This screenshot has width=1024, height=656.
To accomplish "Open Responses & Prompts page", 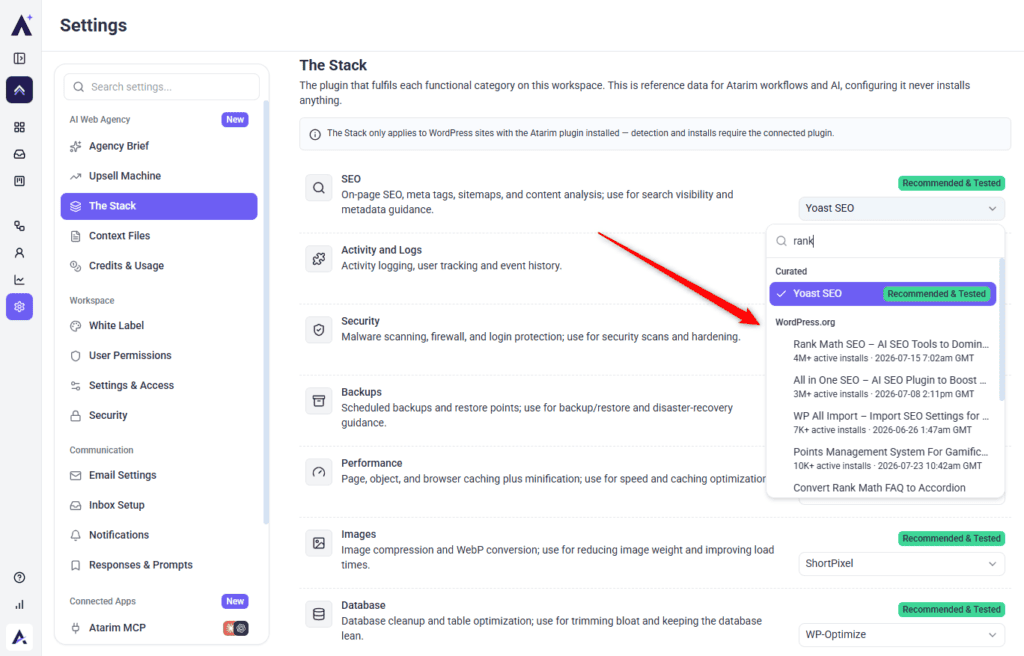I will [x=159, y=565].
